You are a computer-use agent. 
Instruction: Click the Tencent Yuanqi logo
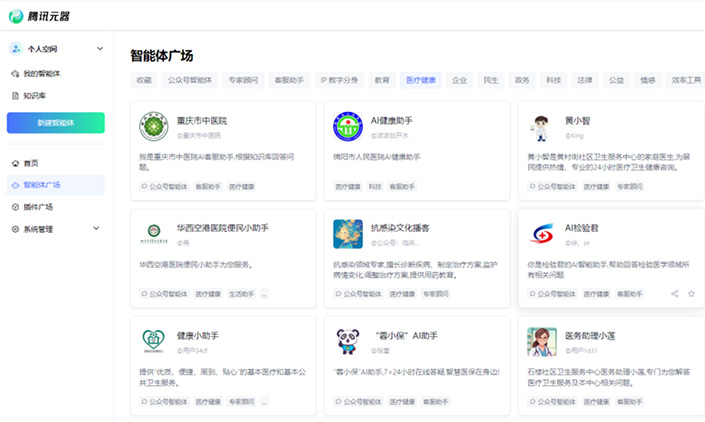pyautogui.click(x=40, y=16)
